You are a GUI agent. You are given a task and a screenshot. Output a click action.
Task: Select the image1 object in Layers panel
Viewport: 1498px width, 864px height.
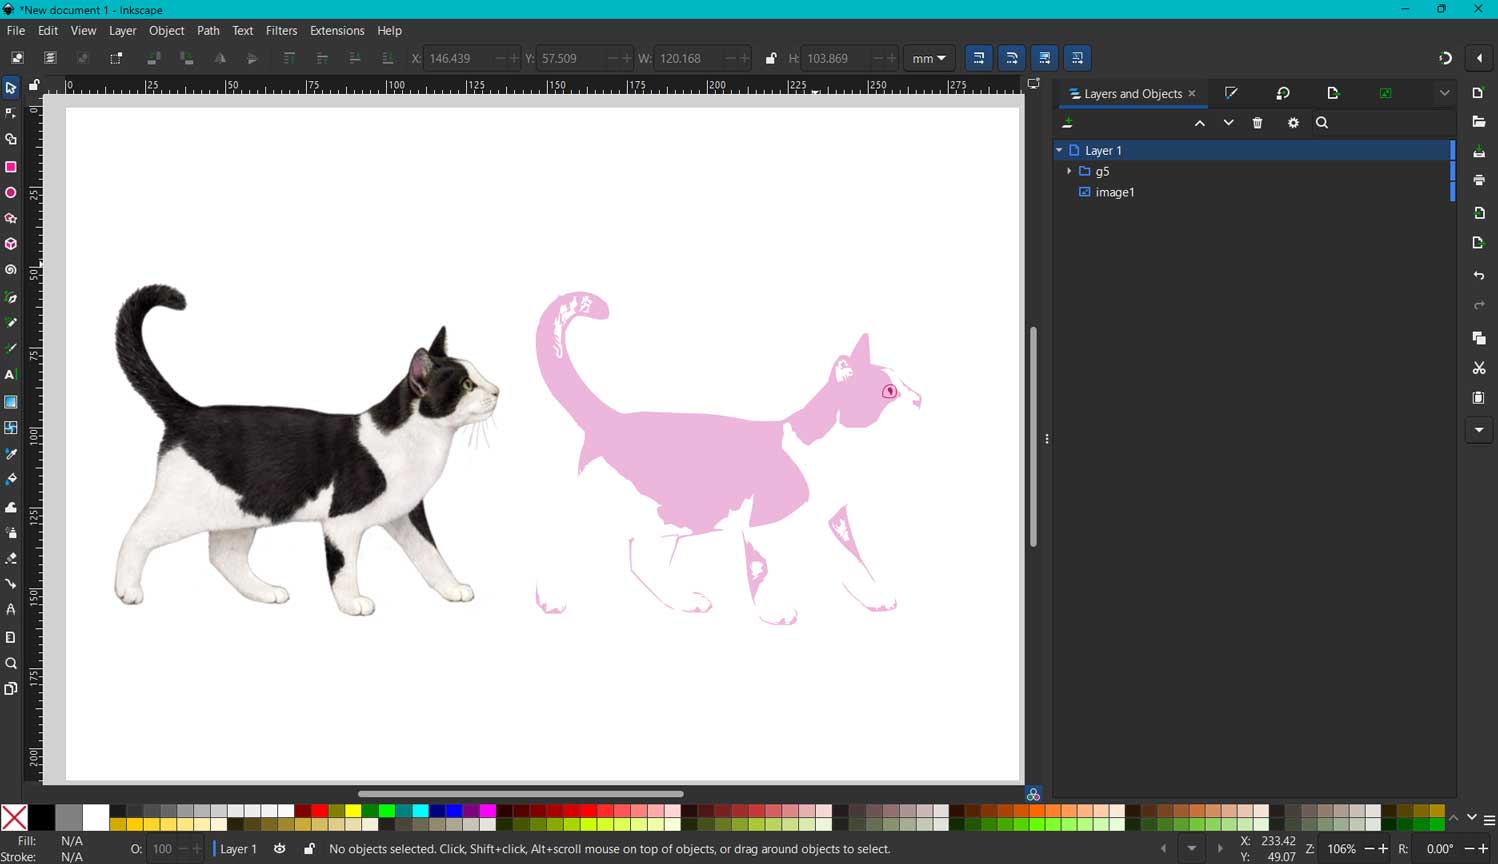click(x=1115, y=192)
